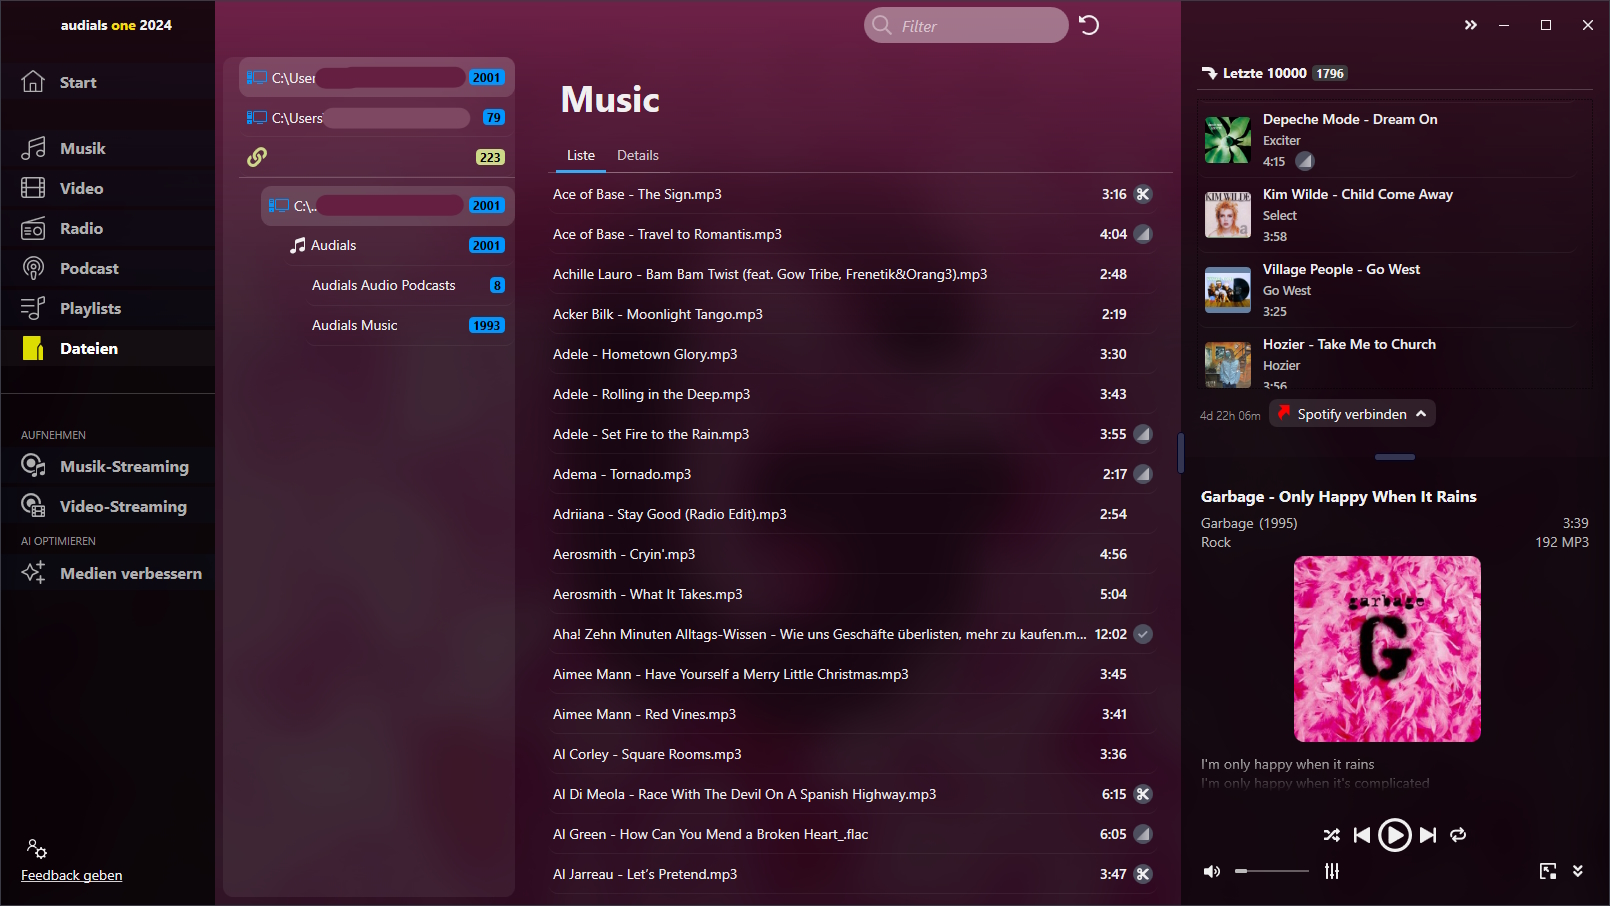Open the Radio section

108,228
